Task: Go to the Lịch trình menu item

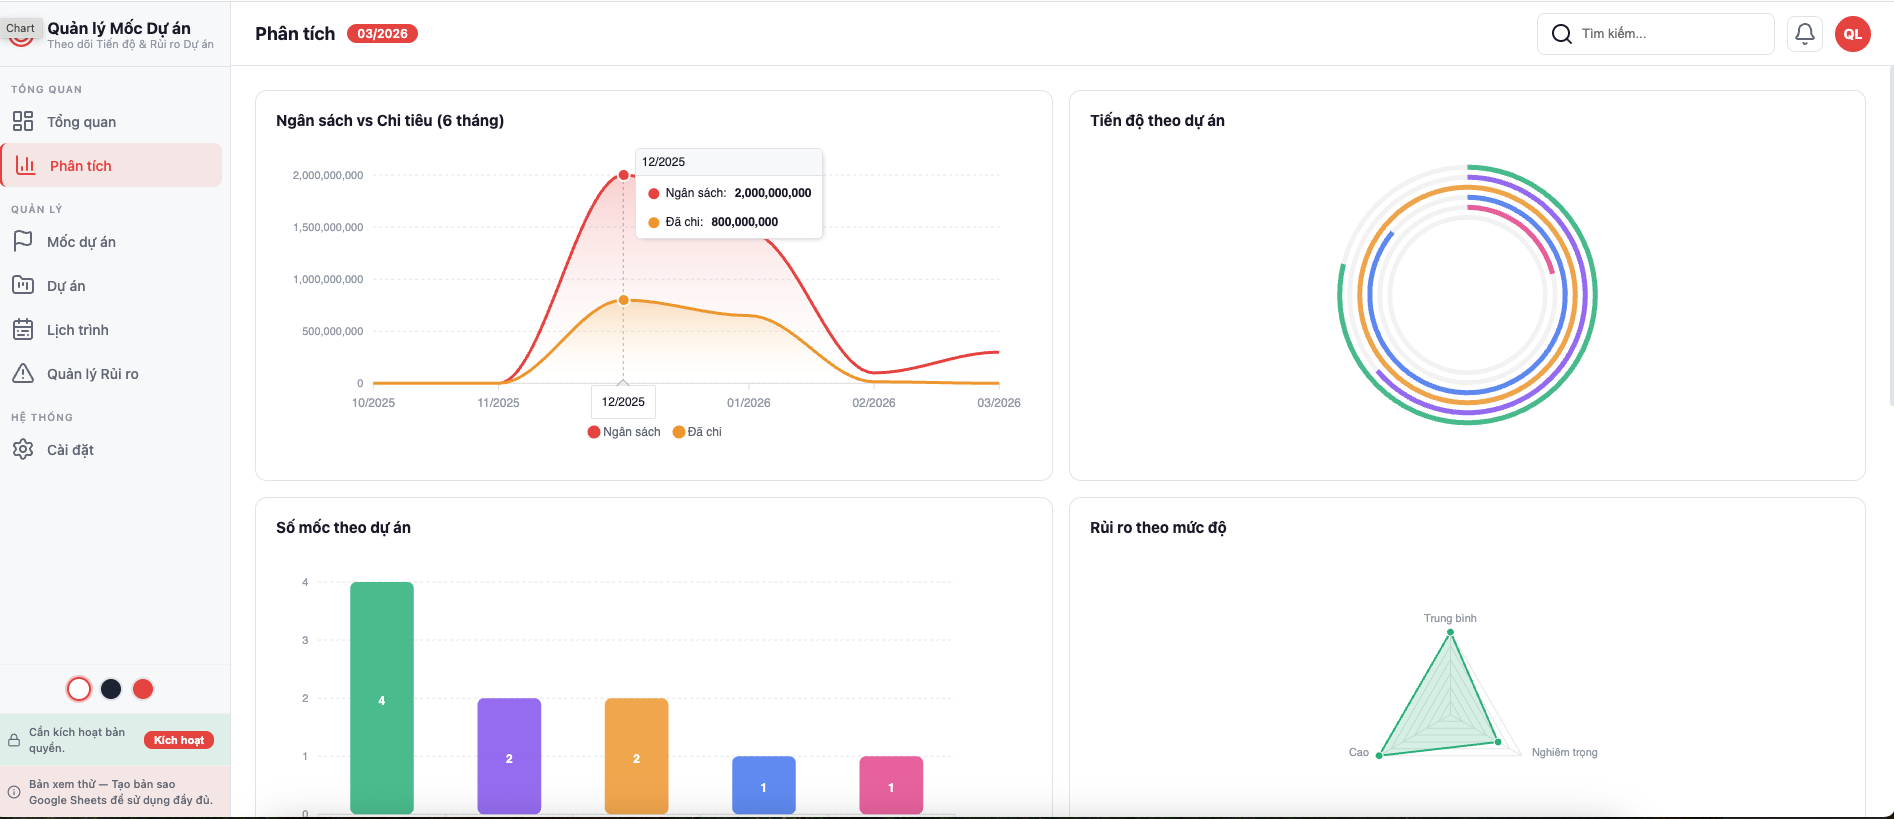Action: 78,330
